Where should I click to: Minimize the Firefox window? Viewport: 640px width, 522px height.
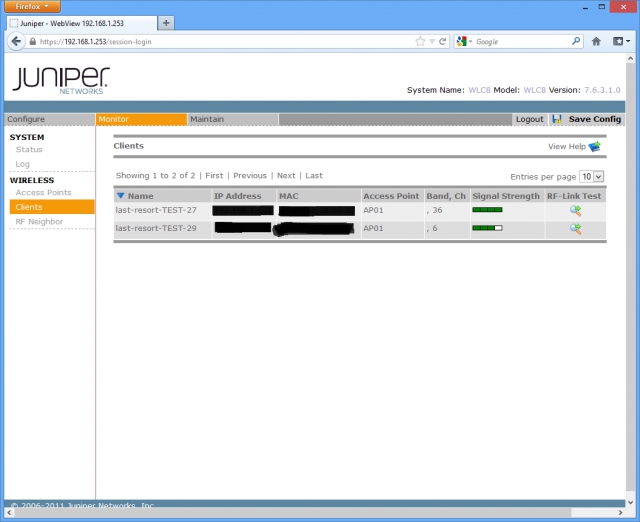585,7
